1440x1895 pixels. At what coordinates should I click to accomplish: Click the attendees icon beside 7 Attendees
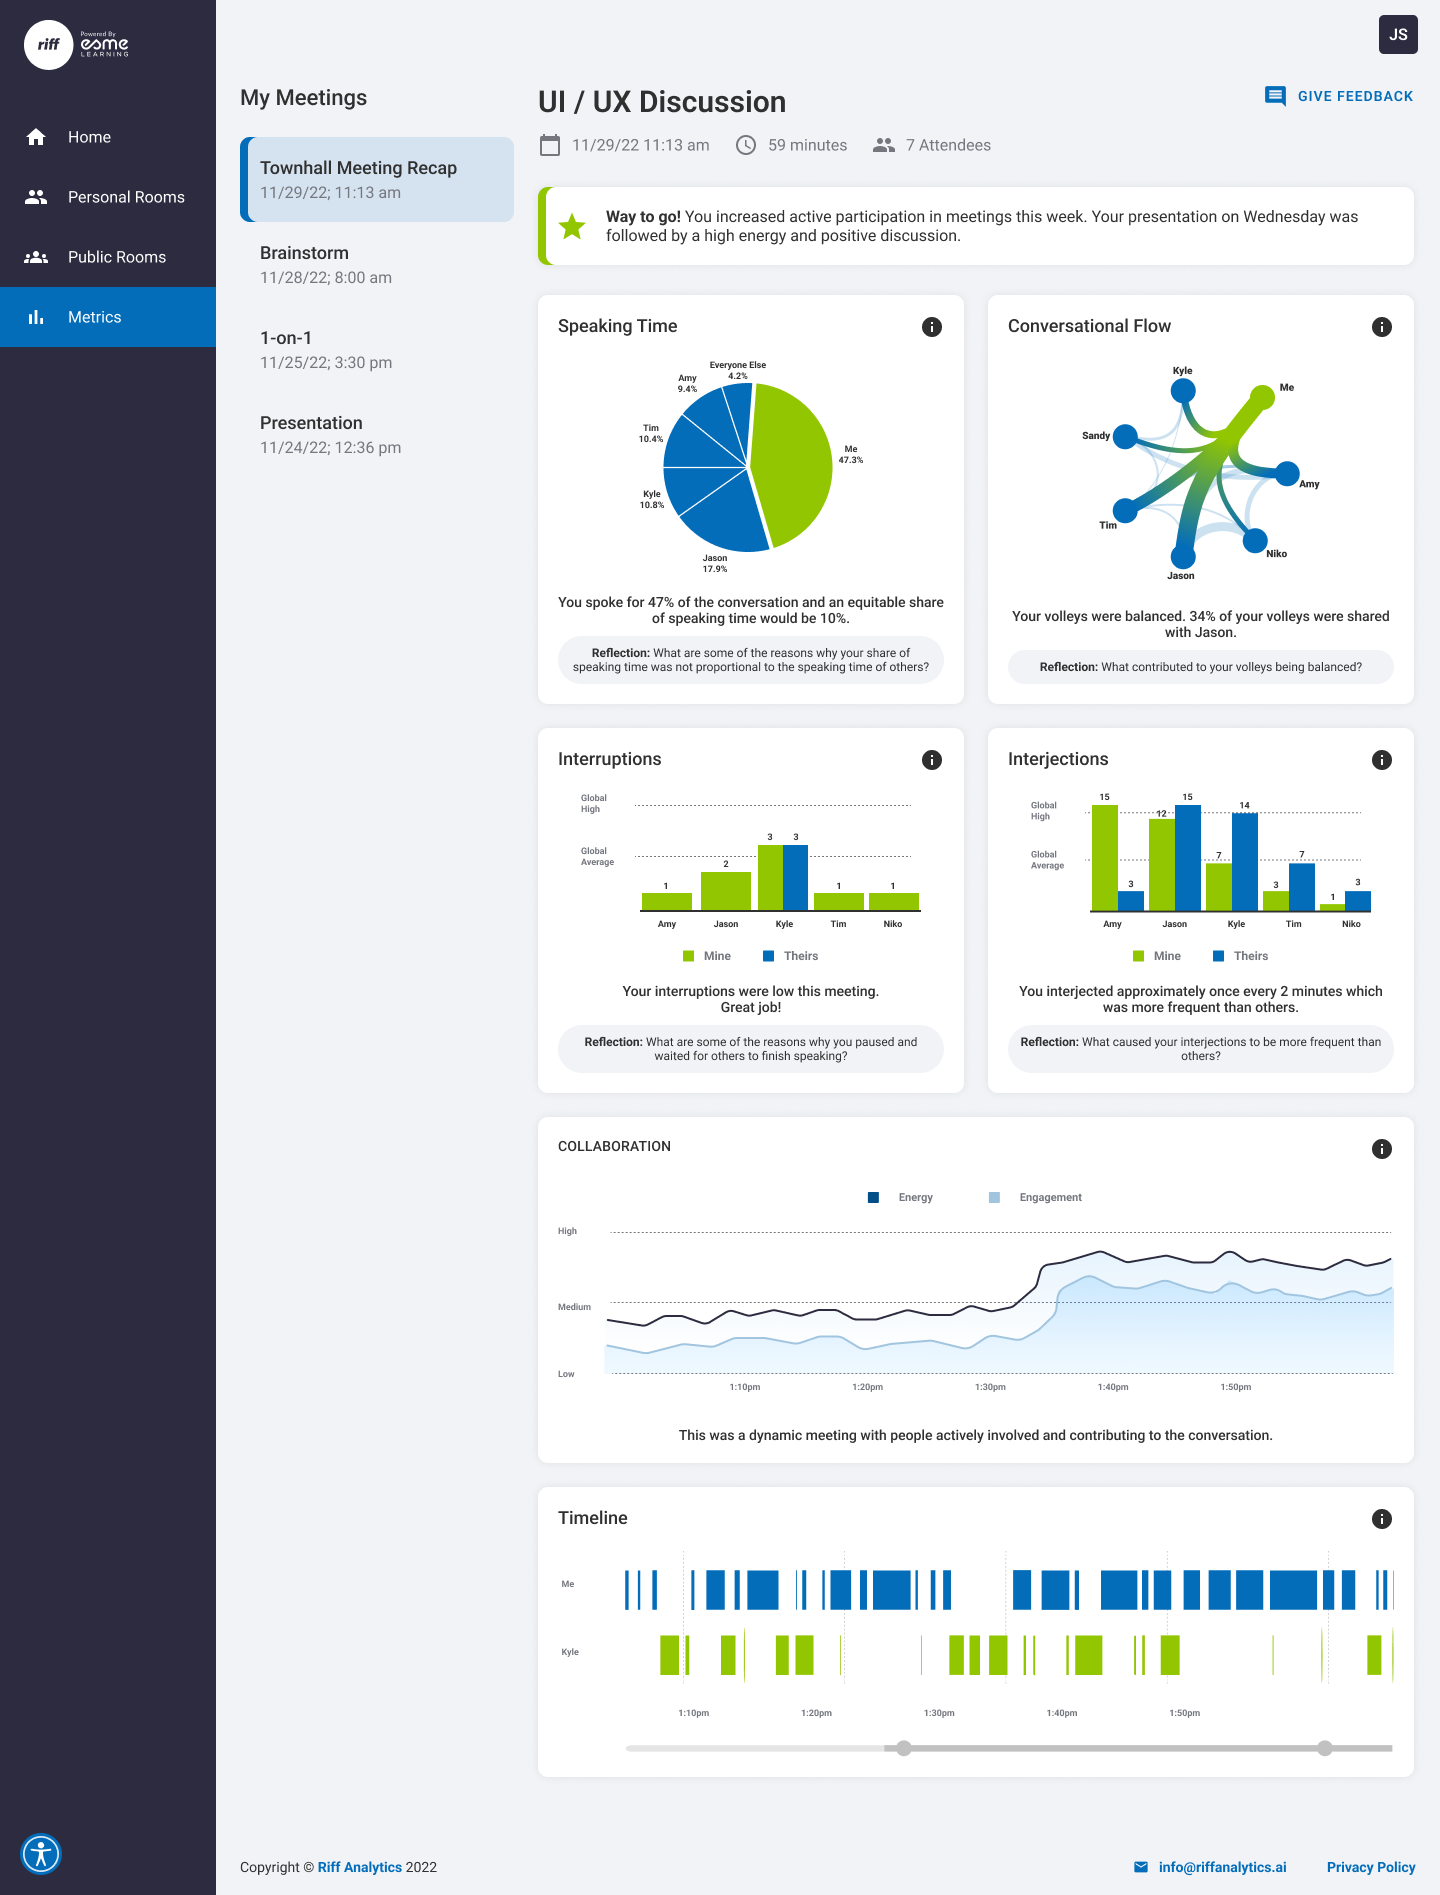tap(884, 145)
